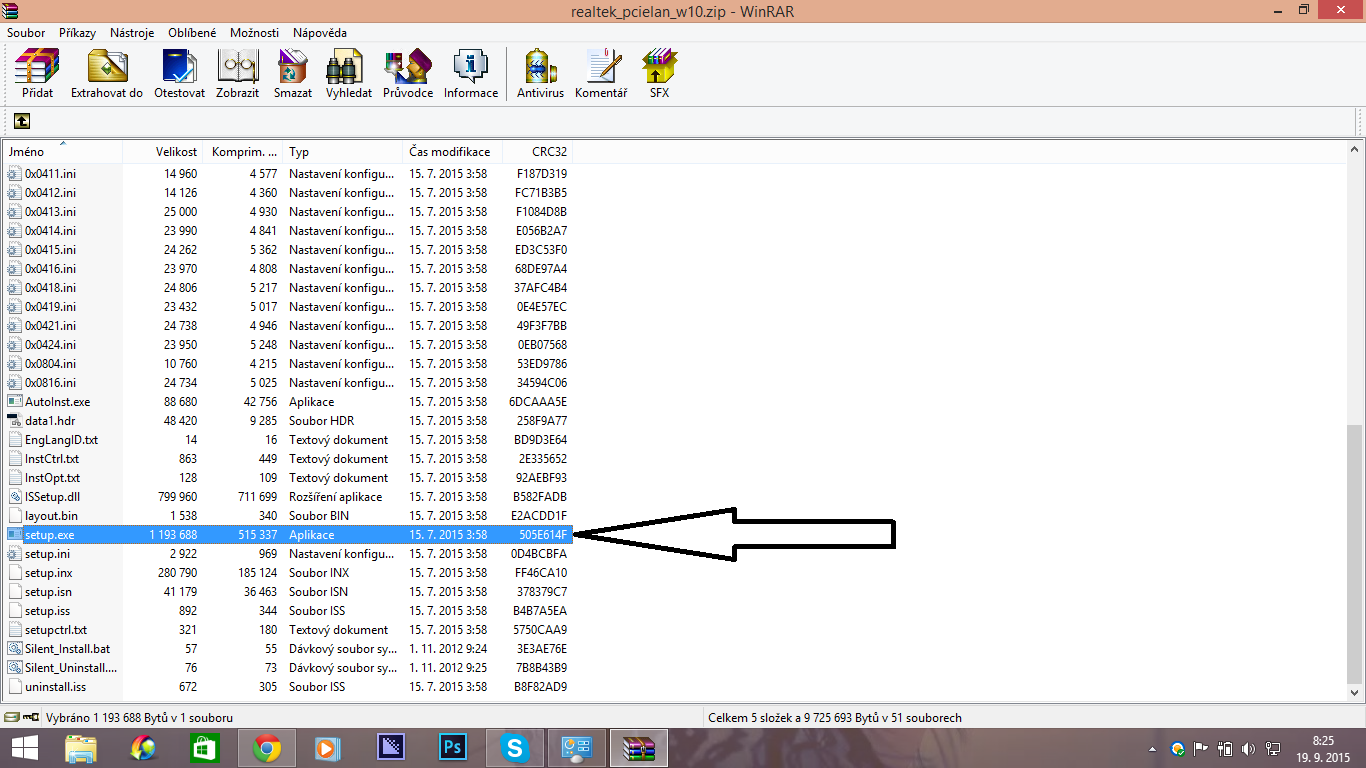The width and height of the screenshot is (1366, 768).
Task: Click the Extrahovat do toolbar icon
Action: click(107, 73)
